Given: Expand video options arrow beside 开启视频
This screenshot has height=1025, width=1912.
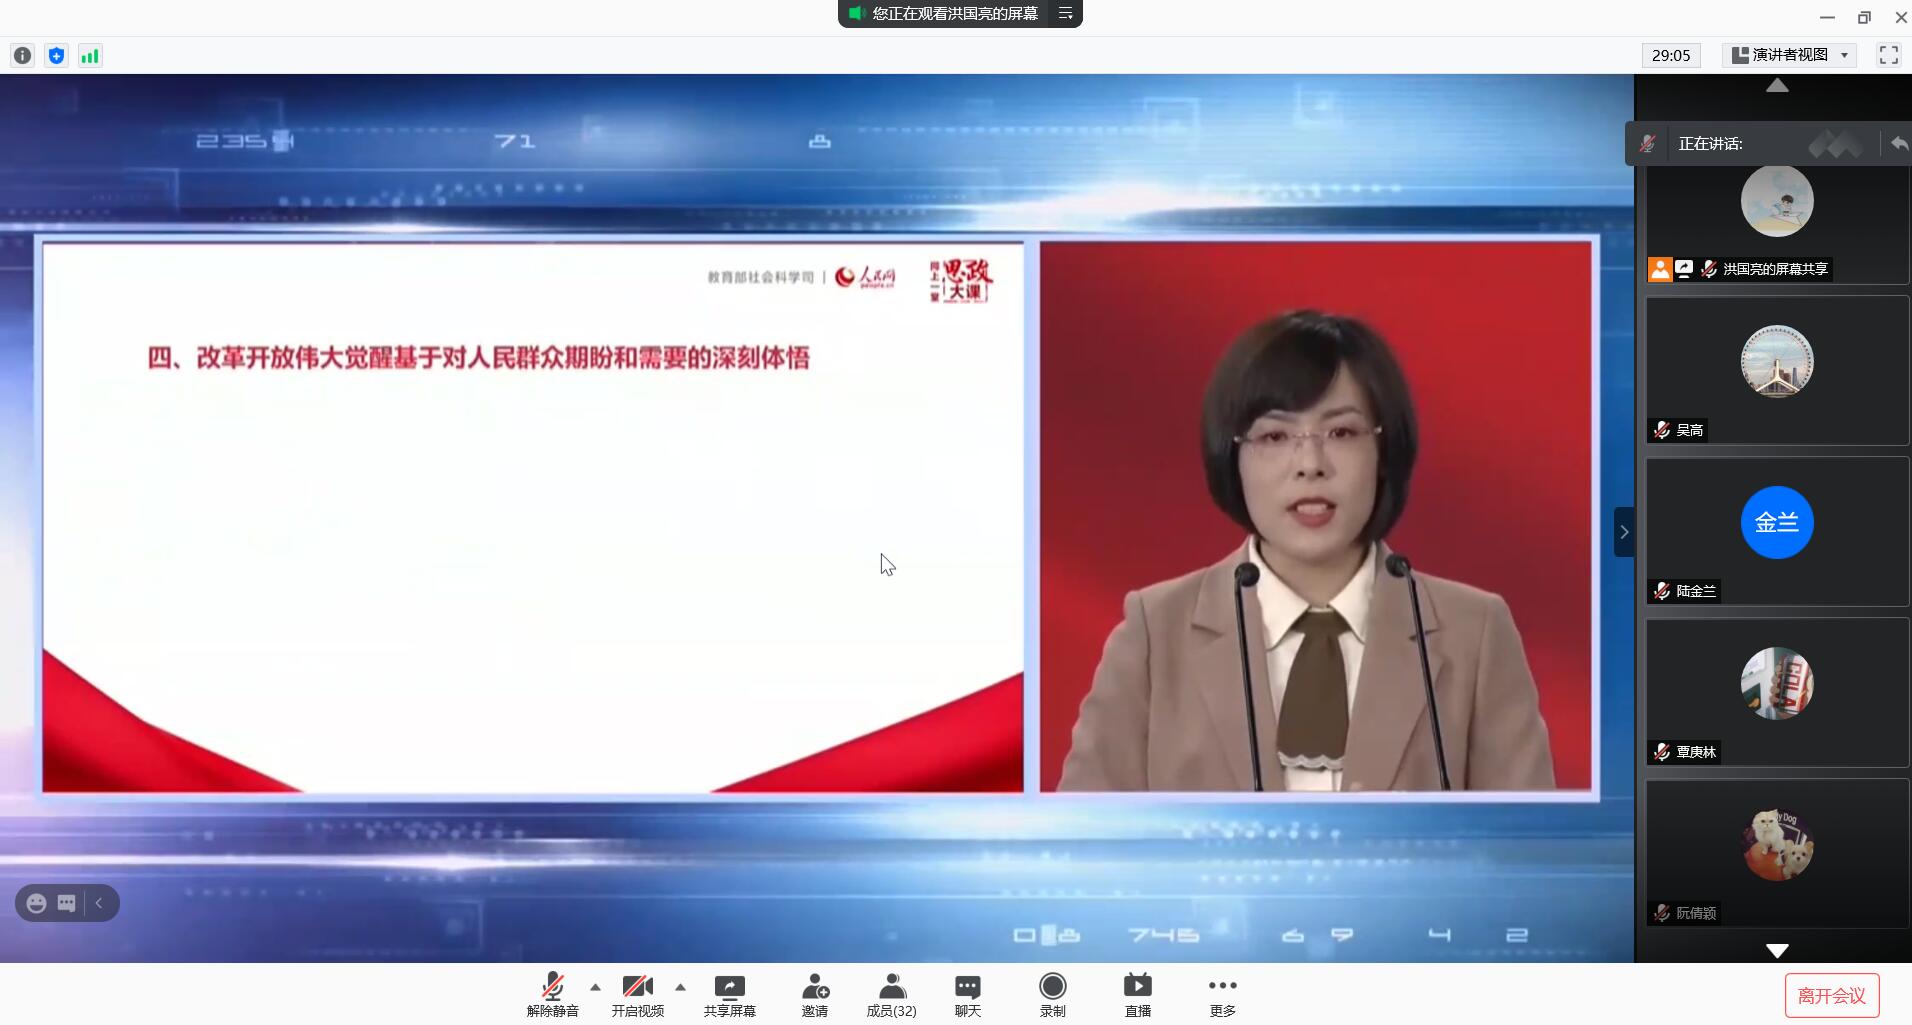Looking at the screenshot, I should tap(680, 987).
